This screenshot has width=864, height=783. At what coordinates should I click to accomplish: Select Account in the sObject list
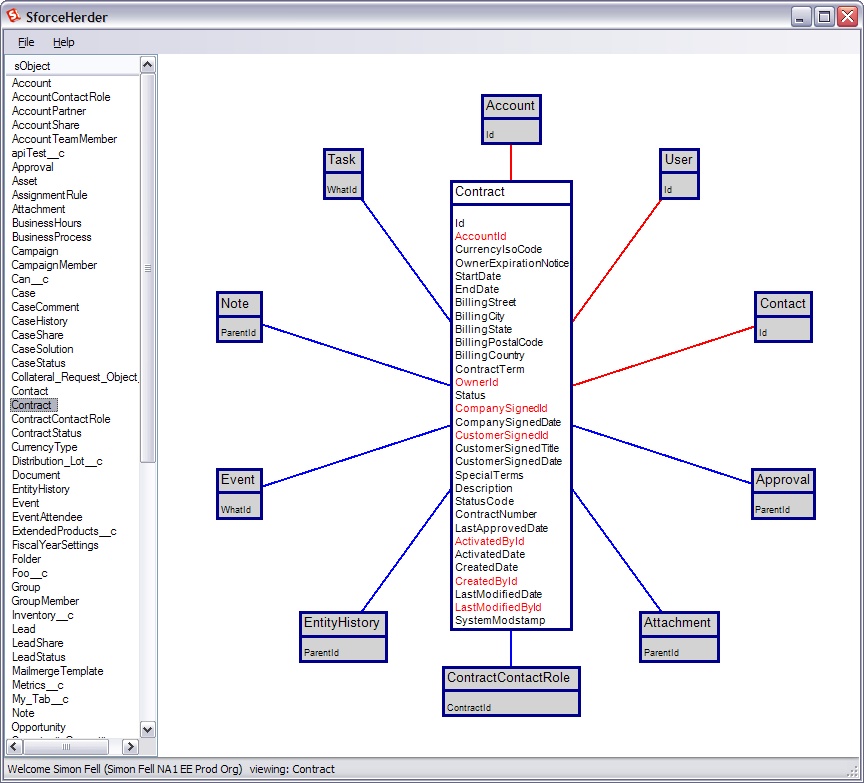(x=31, y=83)
